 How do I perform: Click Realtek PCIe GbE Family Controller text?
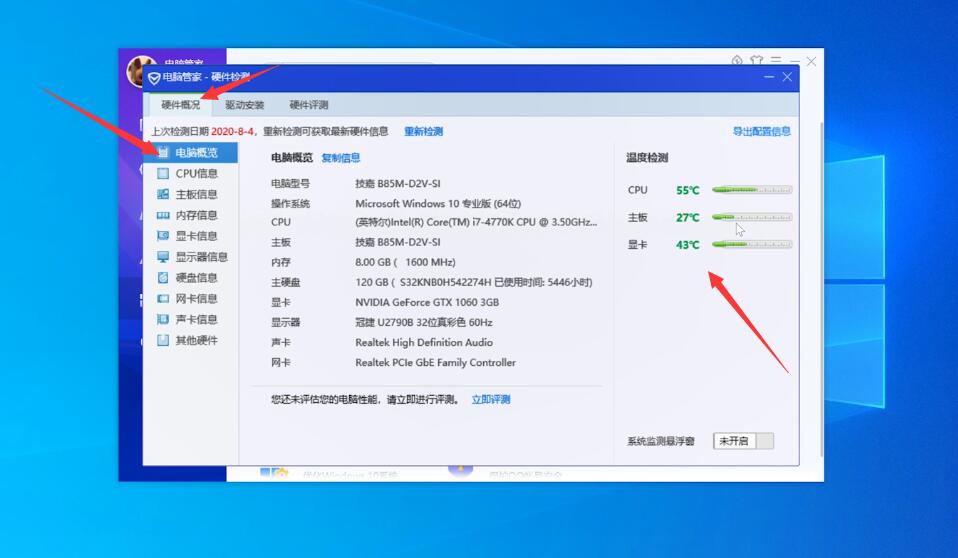pos(436,362)
